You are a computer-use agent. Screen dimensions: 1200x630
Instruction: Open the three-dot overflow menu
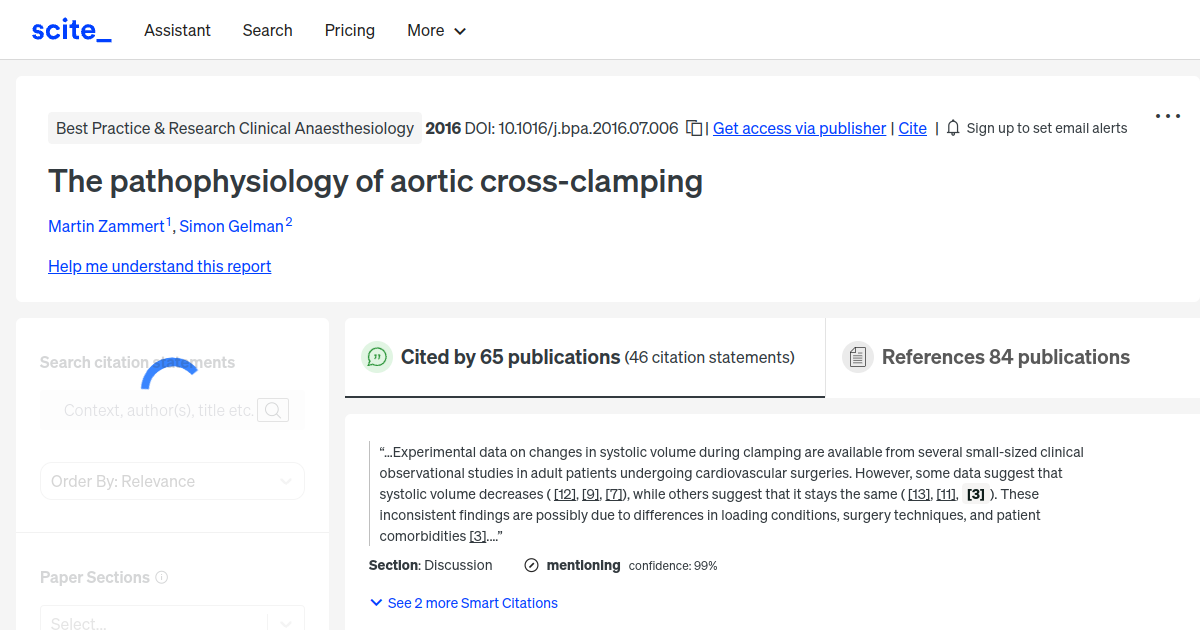tap(1167, 115)
